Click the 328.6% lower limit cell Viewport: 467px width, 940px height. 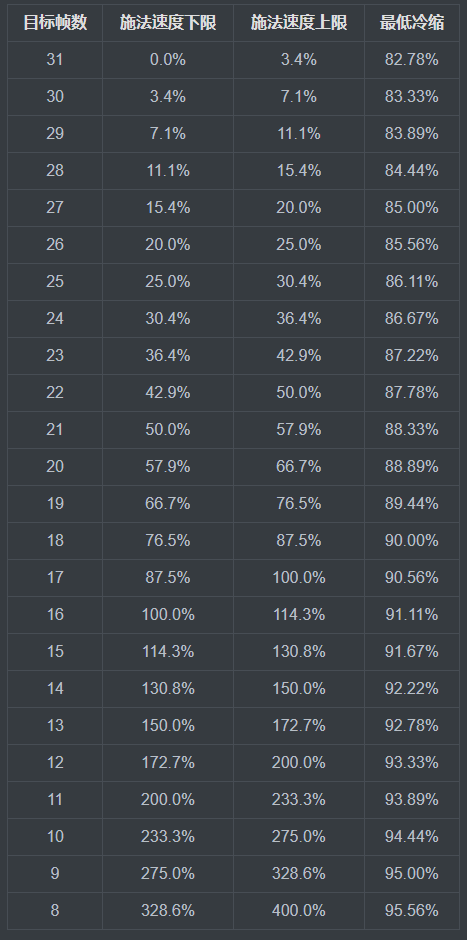click(x=168, y=911)
